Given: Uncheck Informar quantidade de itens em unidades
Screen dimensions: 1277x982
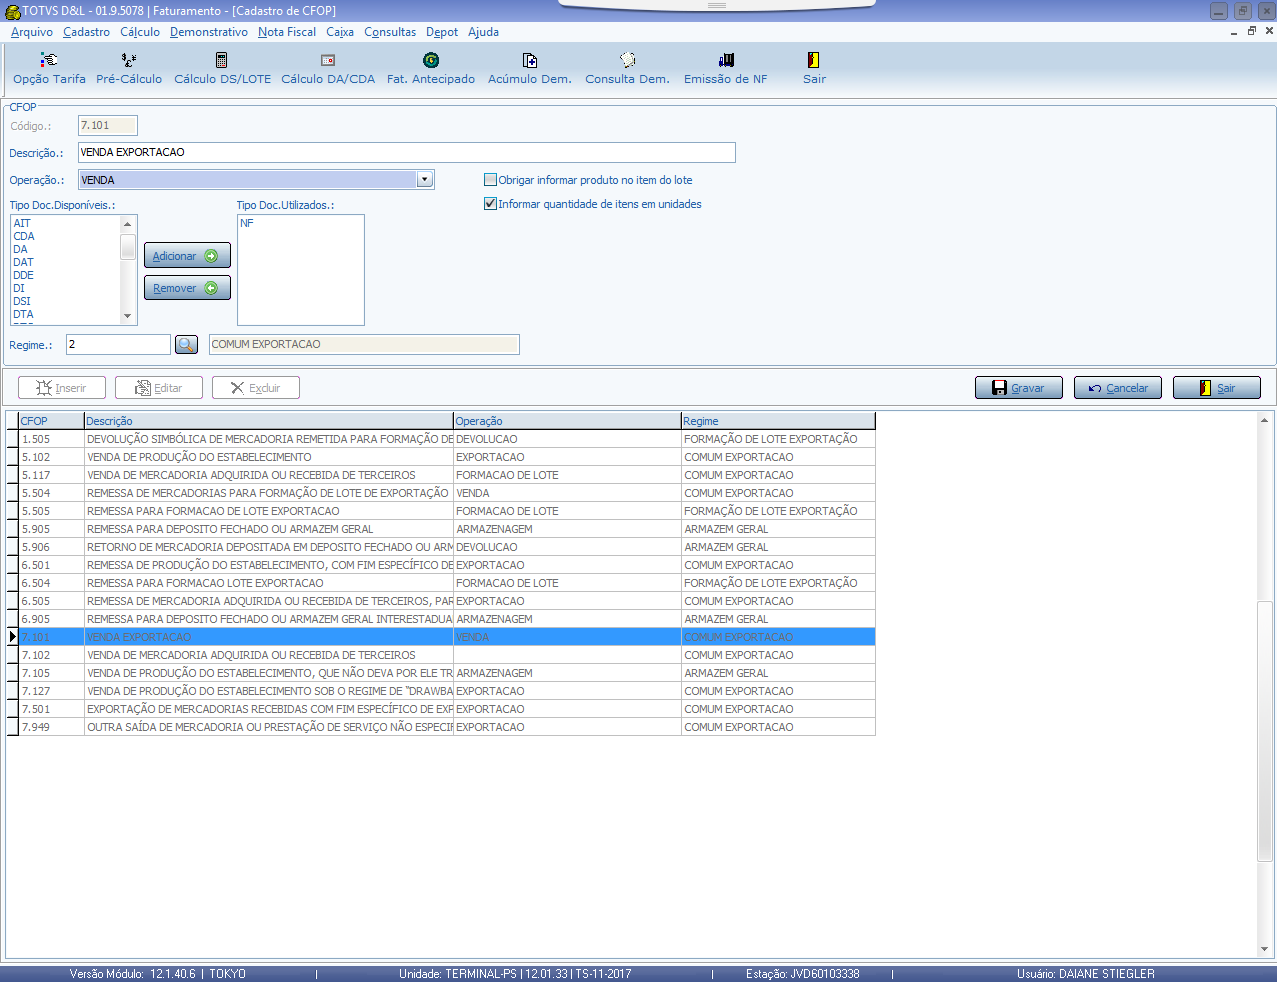Looking at the screenshot, I should pos(490,204).
